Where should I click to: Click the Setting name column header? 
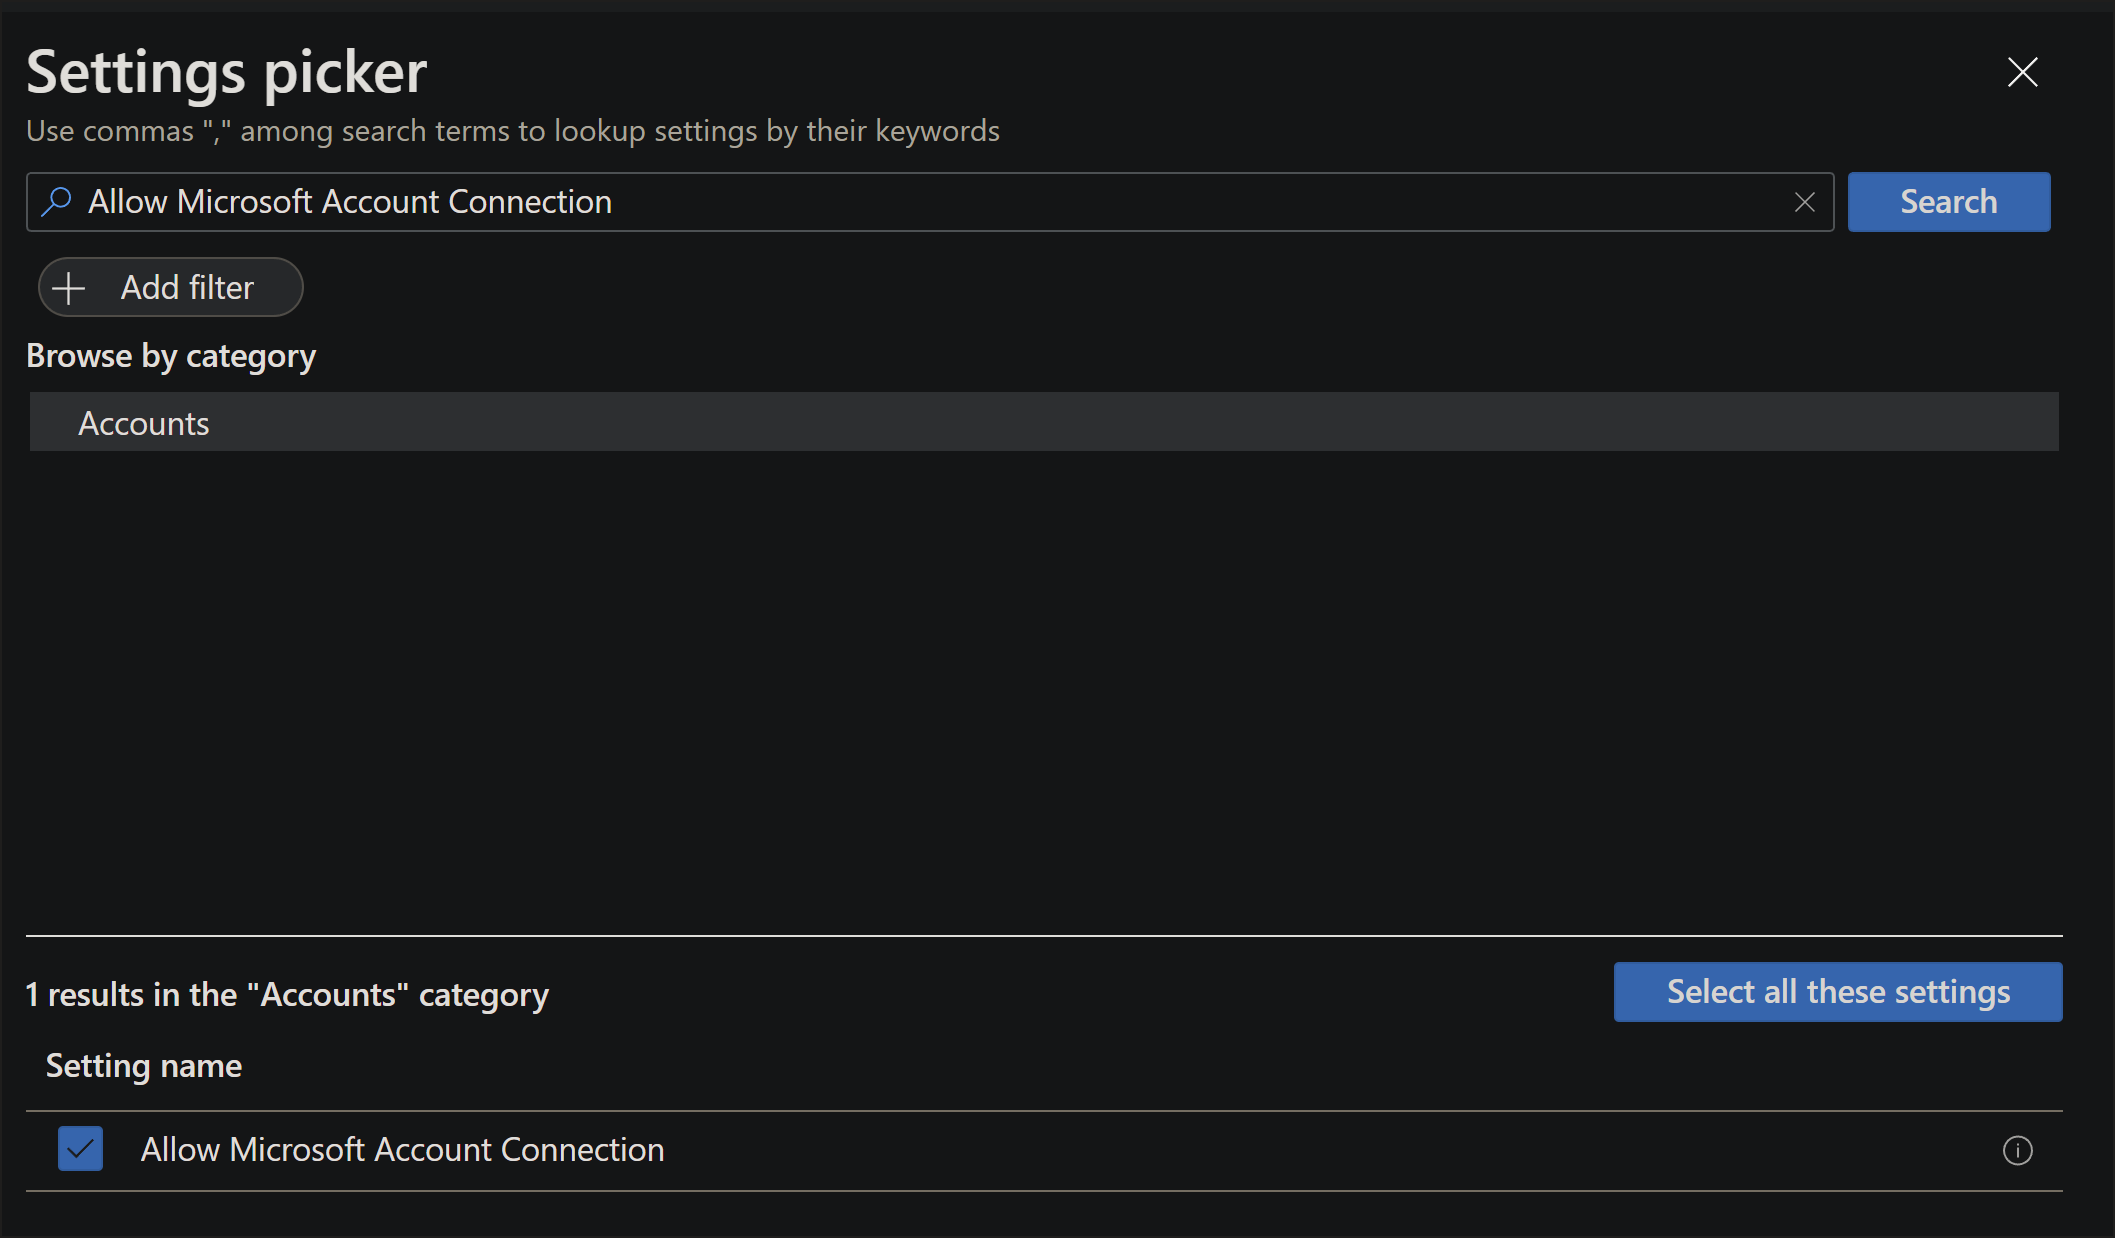coord(143,1065)
